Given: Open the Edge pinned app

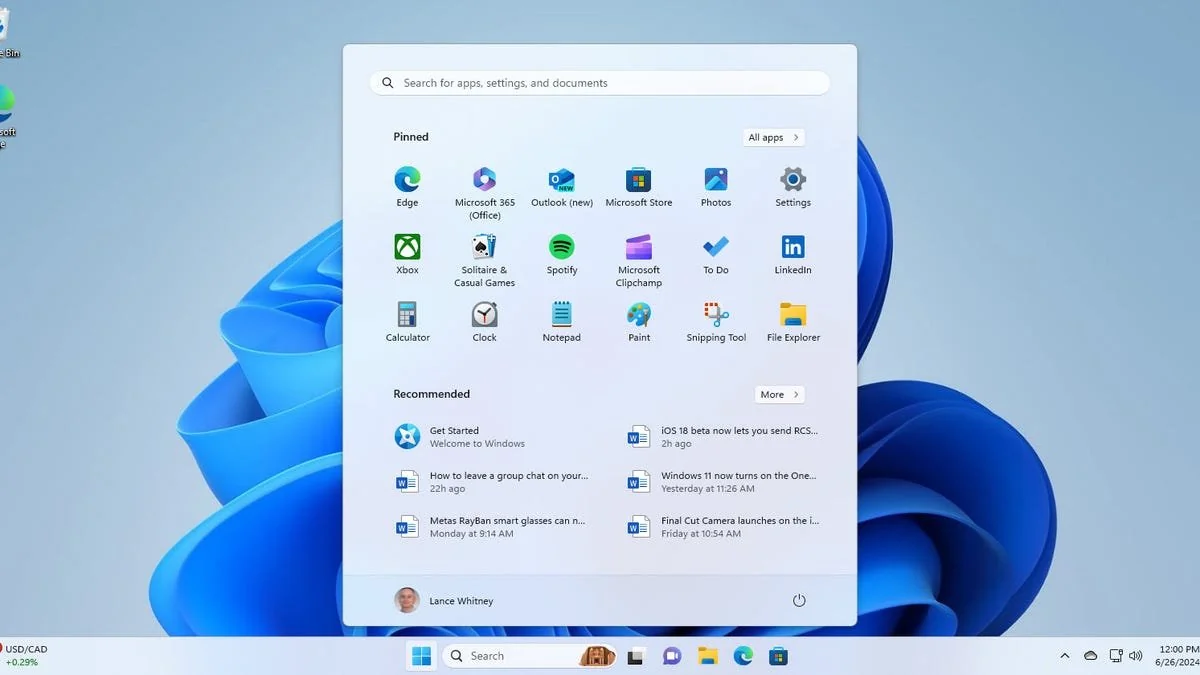Looking at the screenshot, I should tap(407, 186).
